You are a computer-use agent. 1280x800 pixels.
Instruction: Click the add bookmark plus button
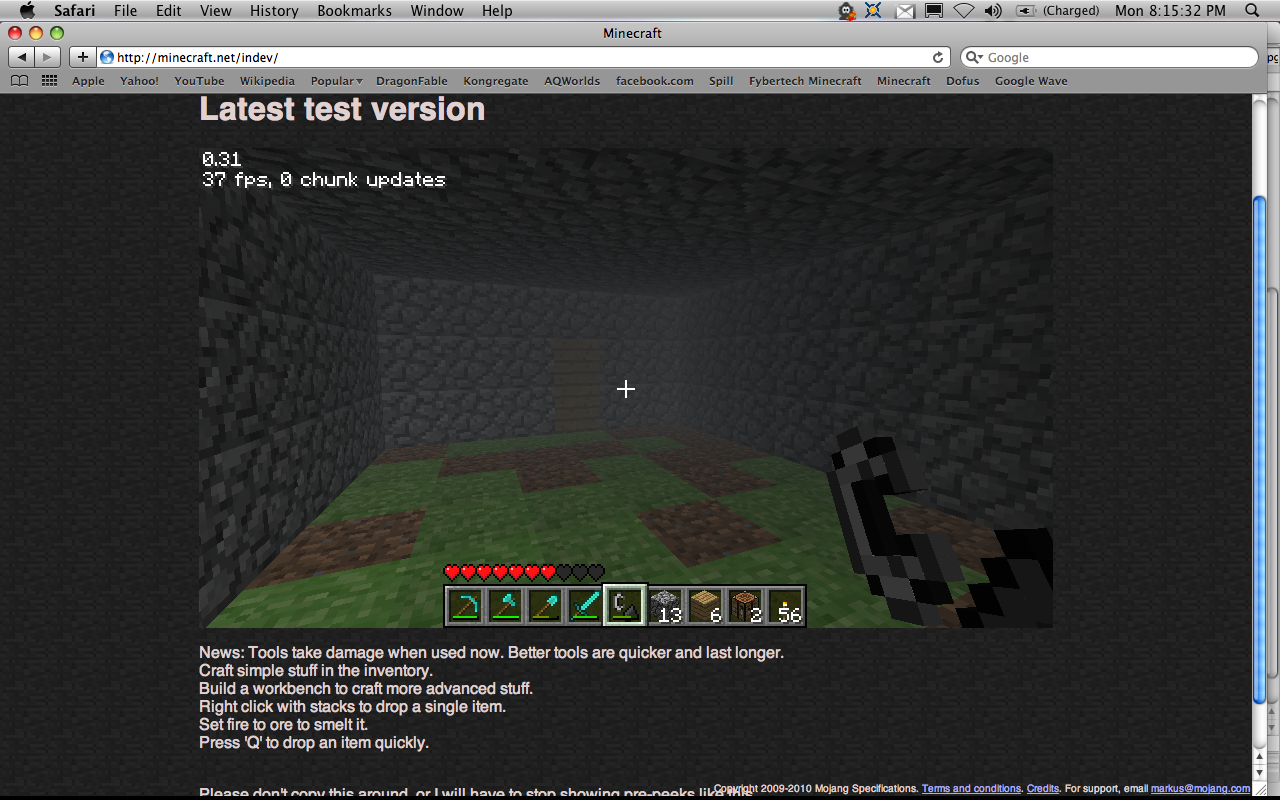click(x=82, y=57)
